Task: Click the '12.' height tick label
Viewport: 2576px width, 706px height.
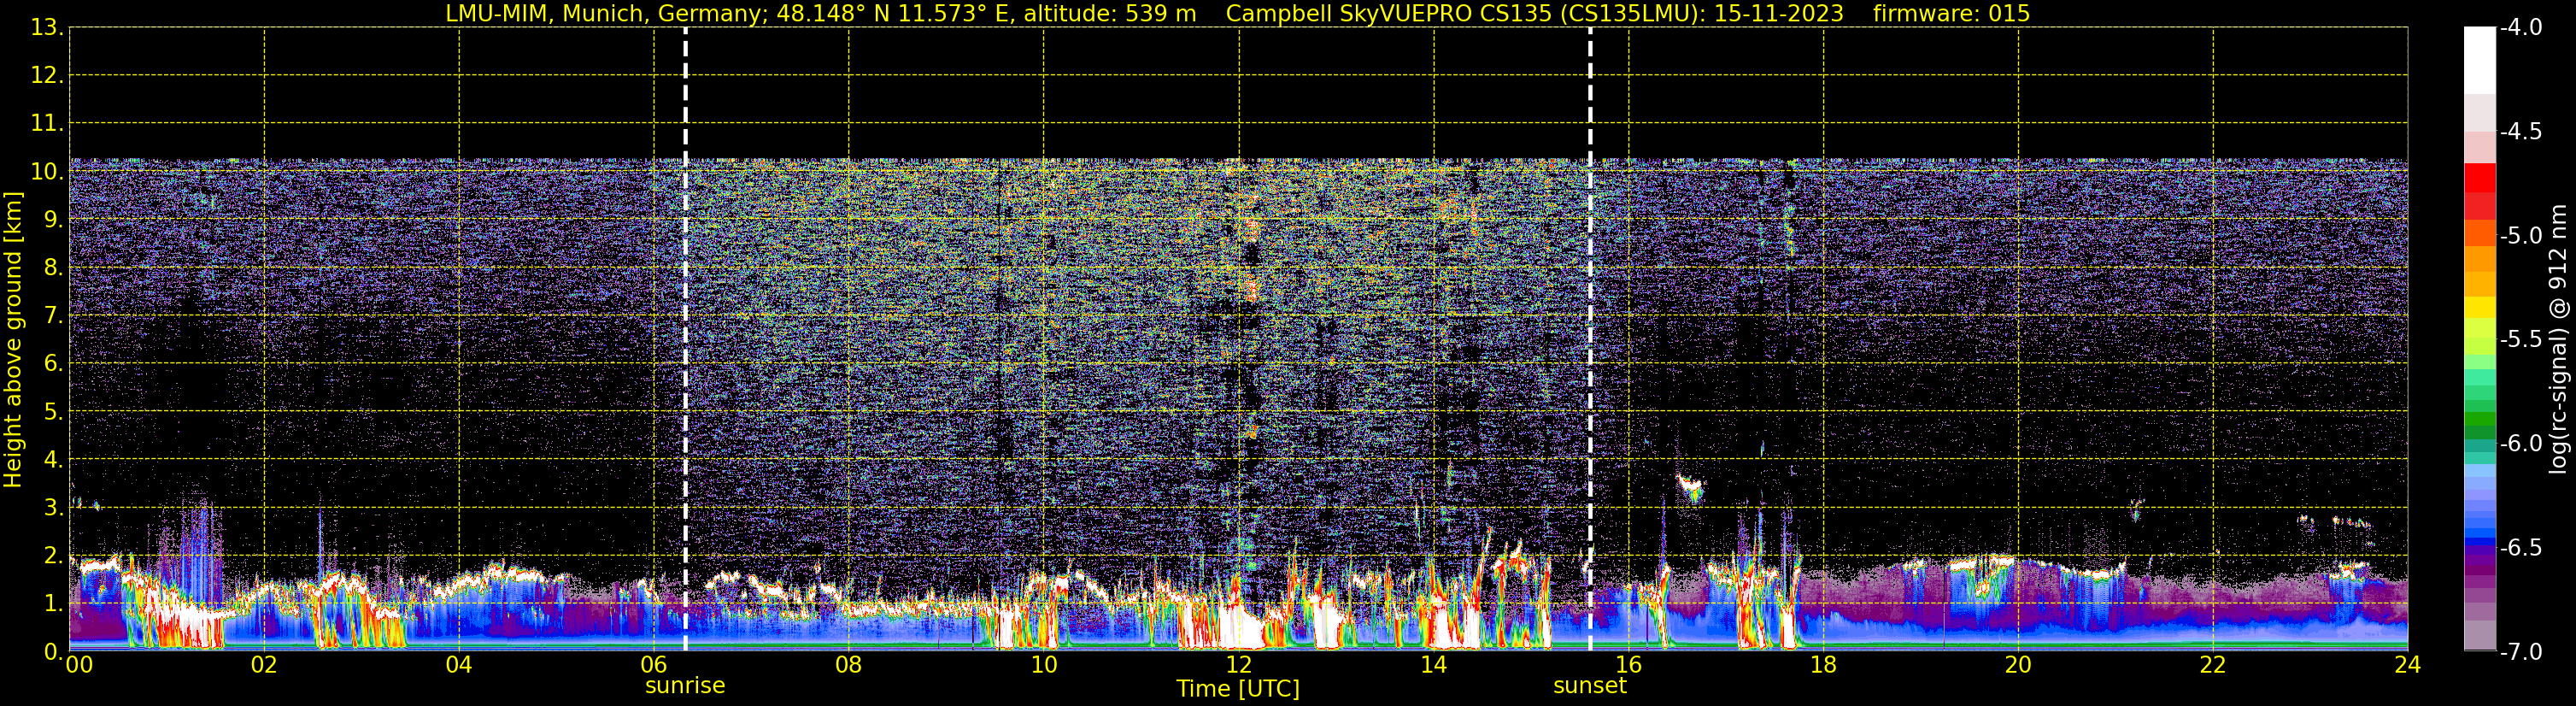Action: pos(47,75)
